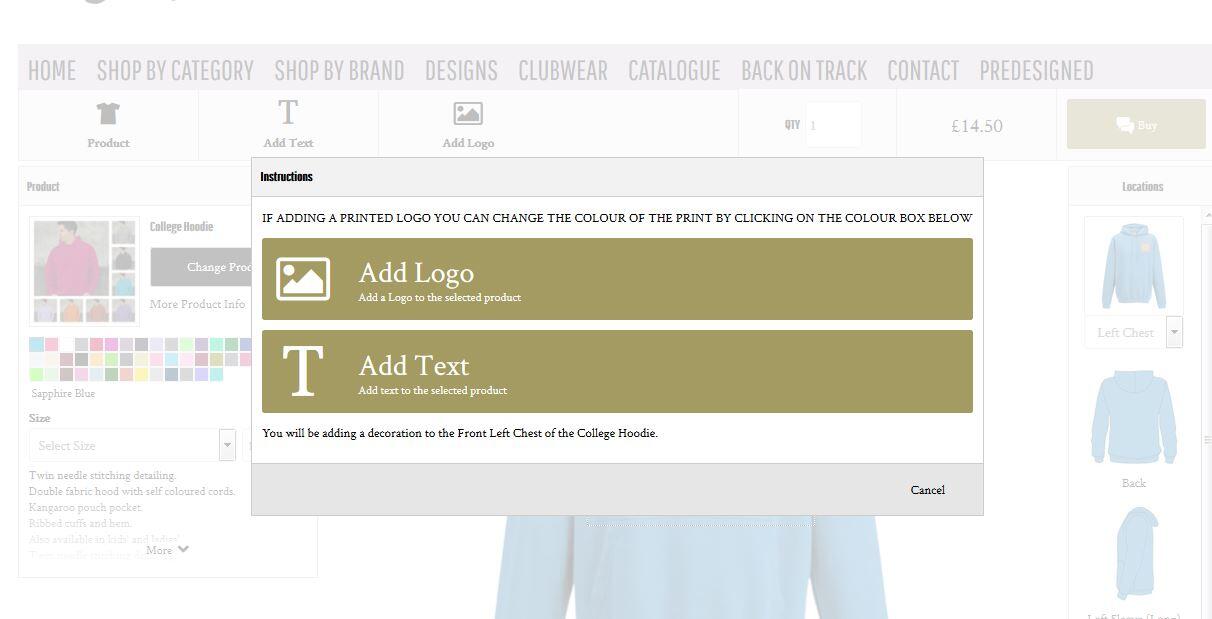Open the Select Size dropdown
Screen dimensions: 1212x619
tap(227, 445)
